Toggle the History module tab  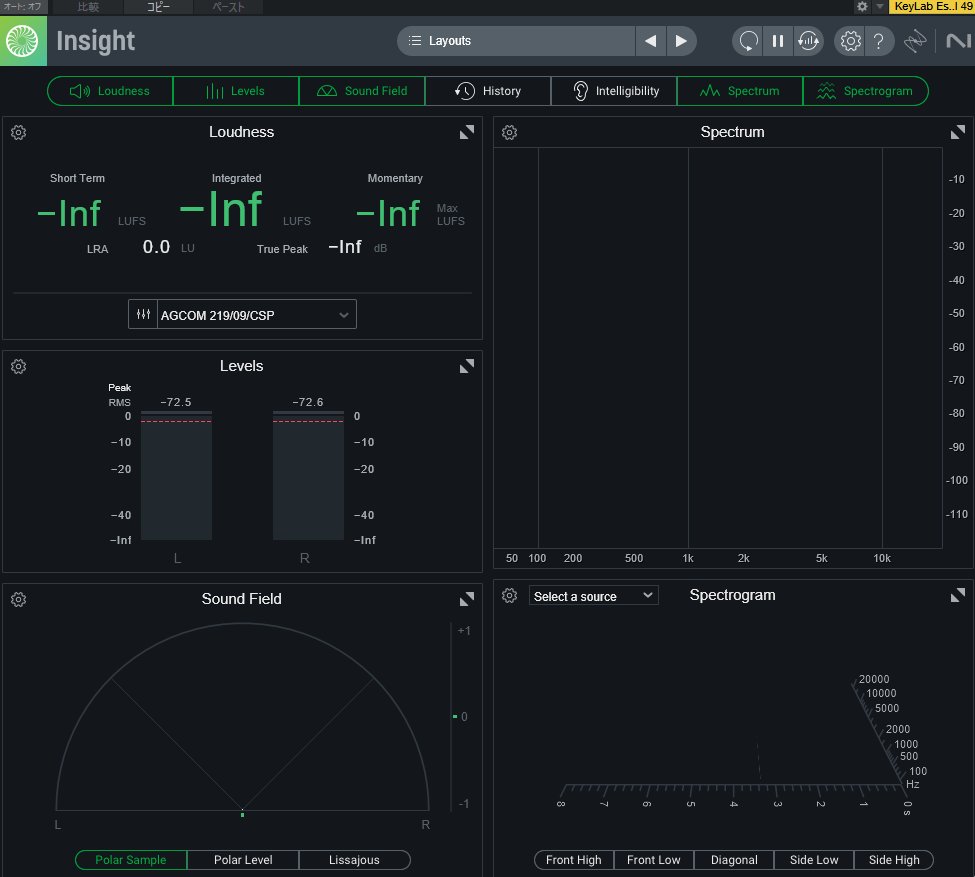[x=488, y=91]
